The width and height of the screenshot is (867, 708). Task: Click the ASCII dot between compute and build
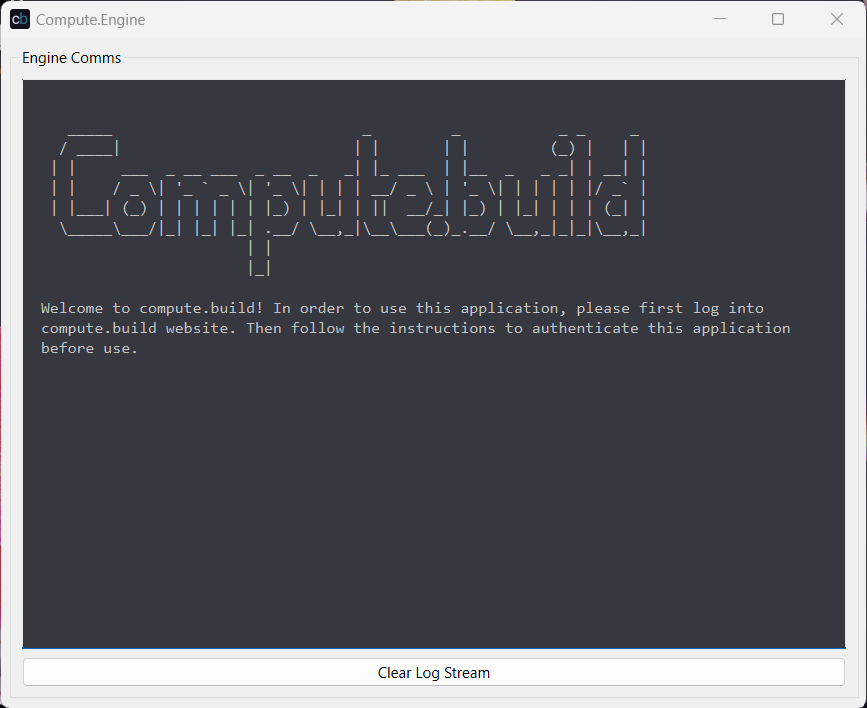coord(432,228)
